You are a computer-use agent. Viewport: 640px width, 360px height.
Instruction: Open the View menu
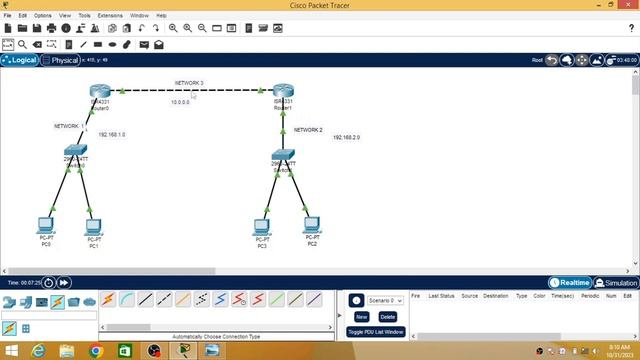64,16
